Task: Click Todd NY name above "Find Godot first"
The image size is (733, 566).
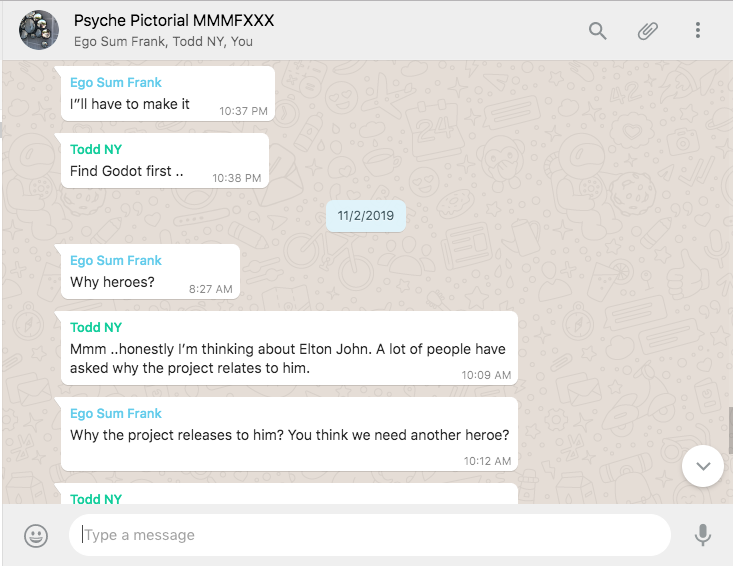Action: coord(96,150)
